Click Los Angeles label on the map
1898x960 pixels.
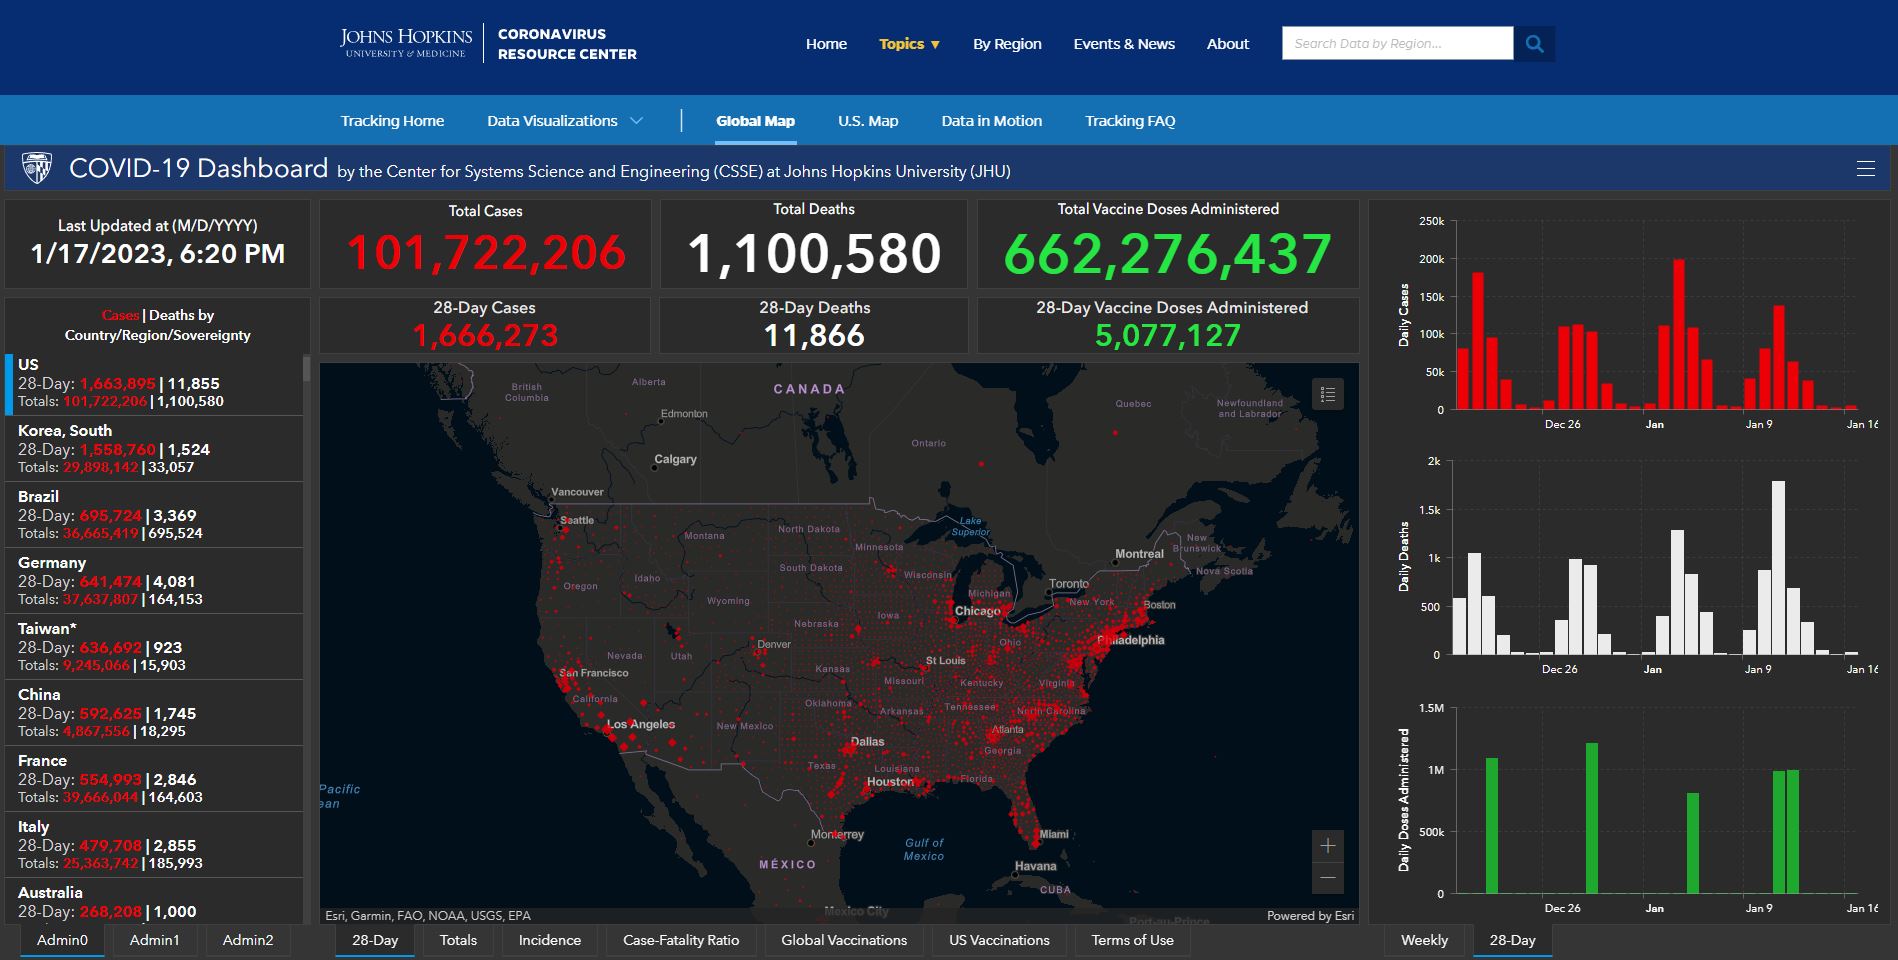coord(640,724)
